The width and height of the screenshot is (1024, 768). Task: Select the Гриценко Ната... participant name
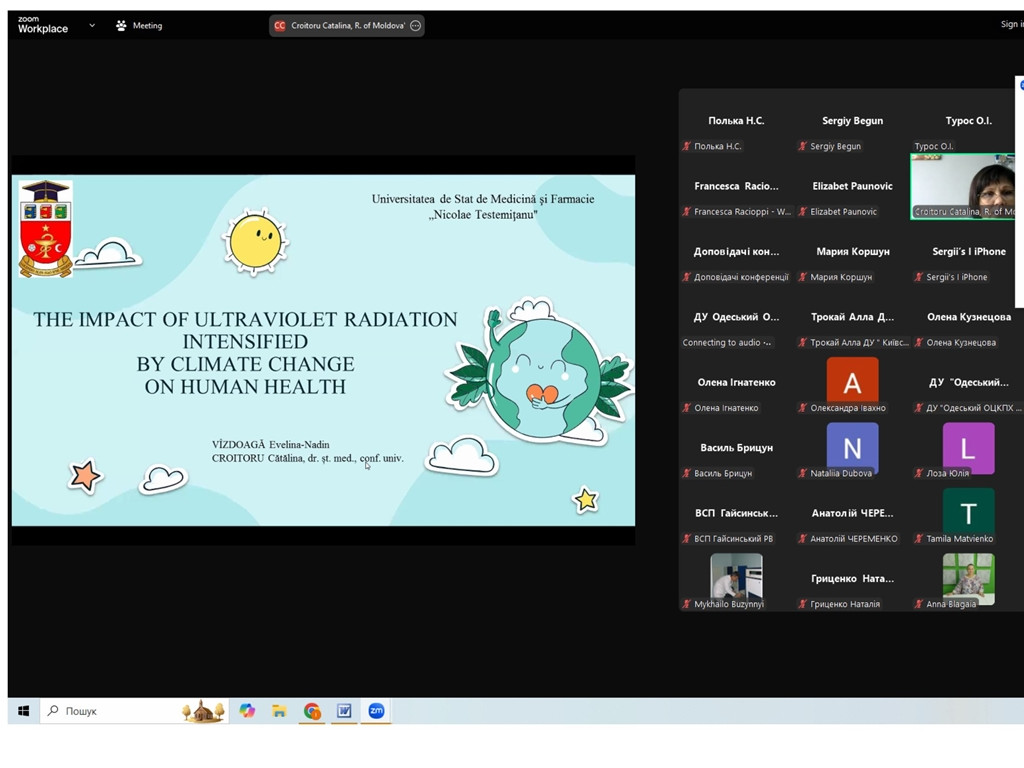(x=852, y=579)
